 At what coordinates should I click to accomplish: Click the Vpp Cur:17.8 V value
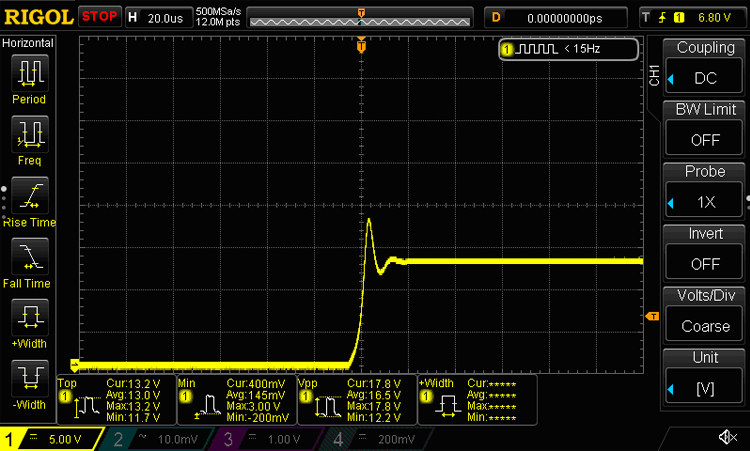coord(374,384)
